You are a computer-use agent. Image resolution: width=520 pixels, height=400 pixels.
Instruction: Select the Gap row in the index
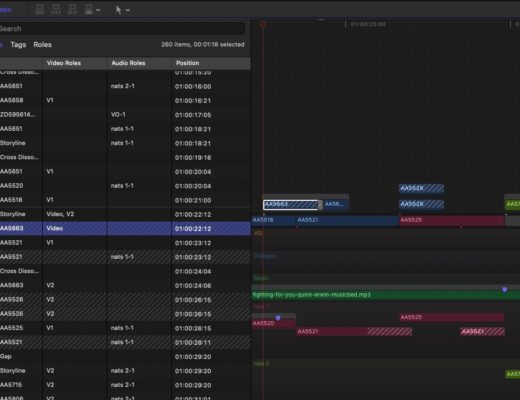coord(125,356)
